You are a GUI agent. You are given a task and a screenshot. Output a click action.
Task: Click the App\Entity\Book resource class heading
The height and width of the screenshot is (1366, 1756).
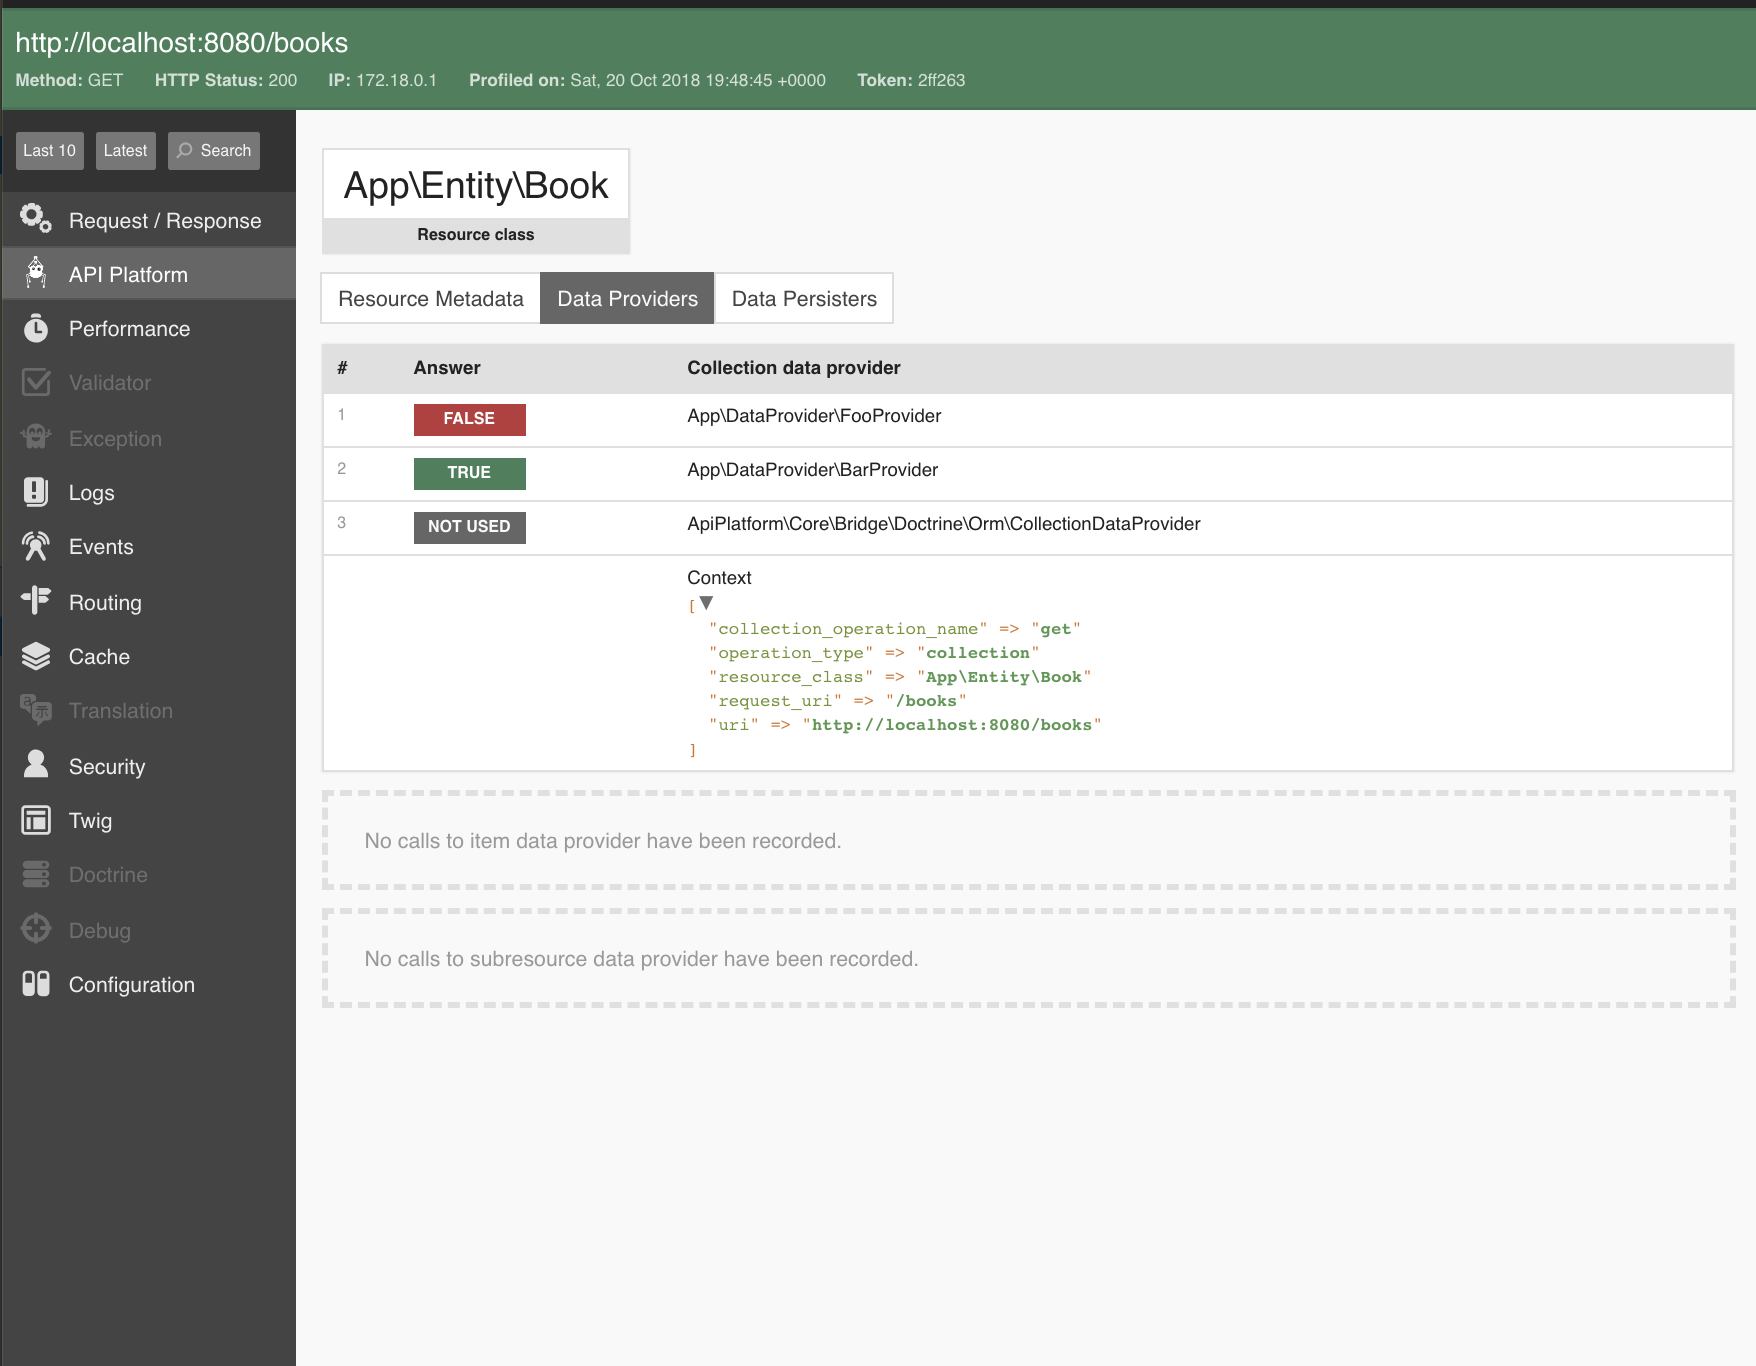pos(476,185)
